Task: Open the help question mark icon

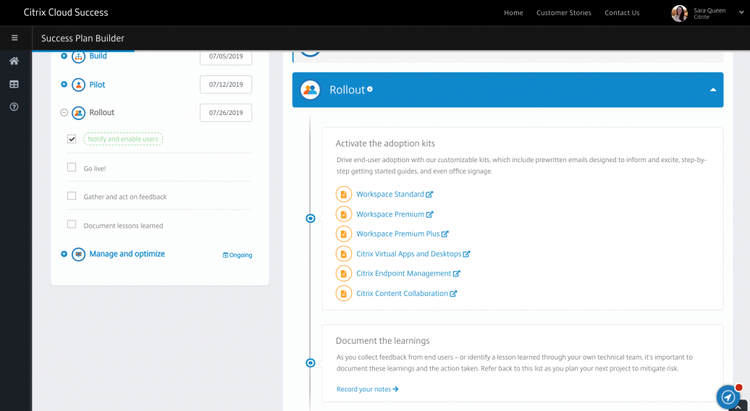Action: (14, 107)
